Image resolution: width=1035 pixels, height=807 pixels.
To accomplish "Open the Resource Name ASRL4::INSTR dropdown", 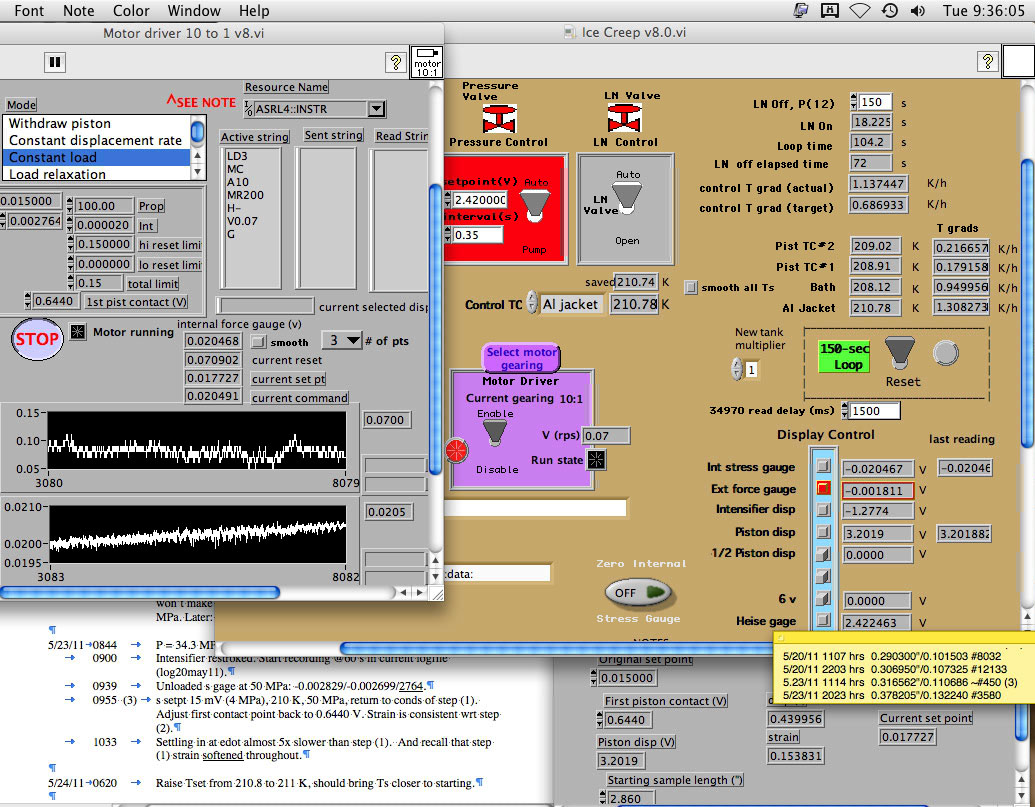I will pyautogui.click(x=376, y=109).
